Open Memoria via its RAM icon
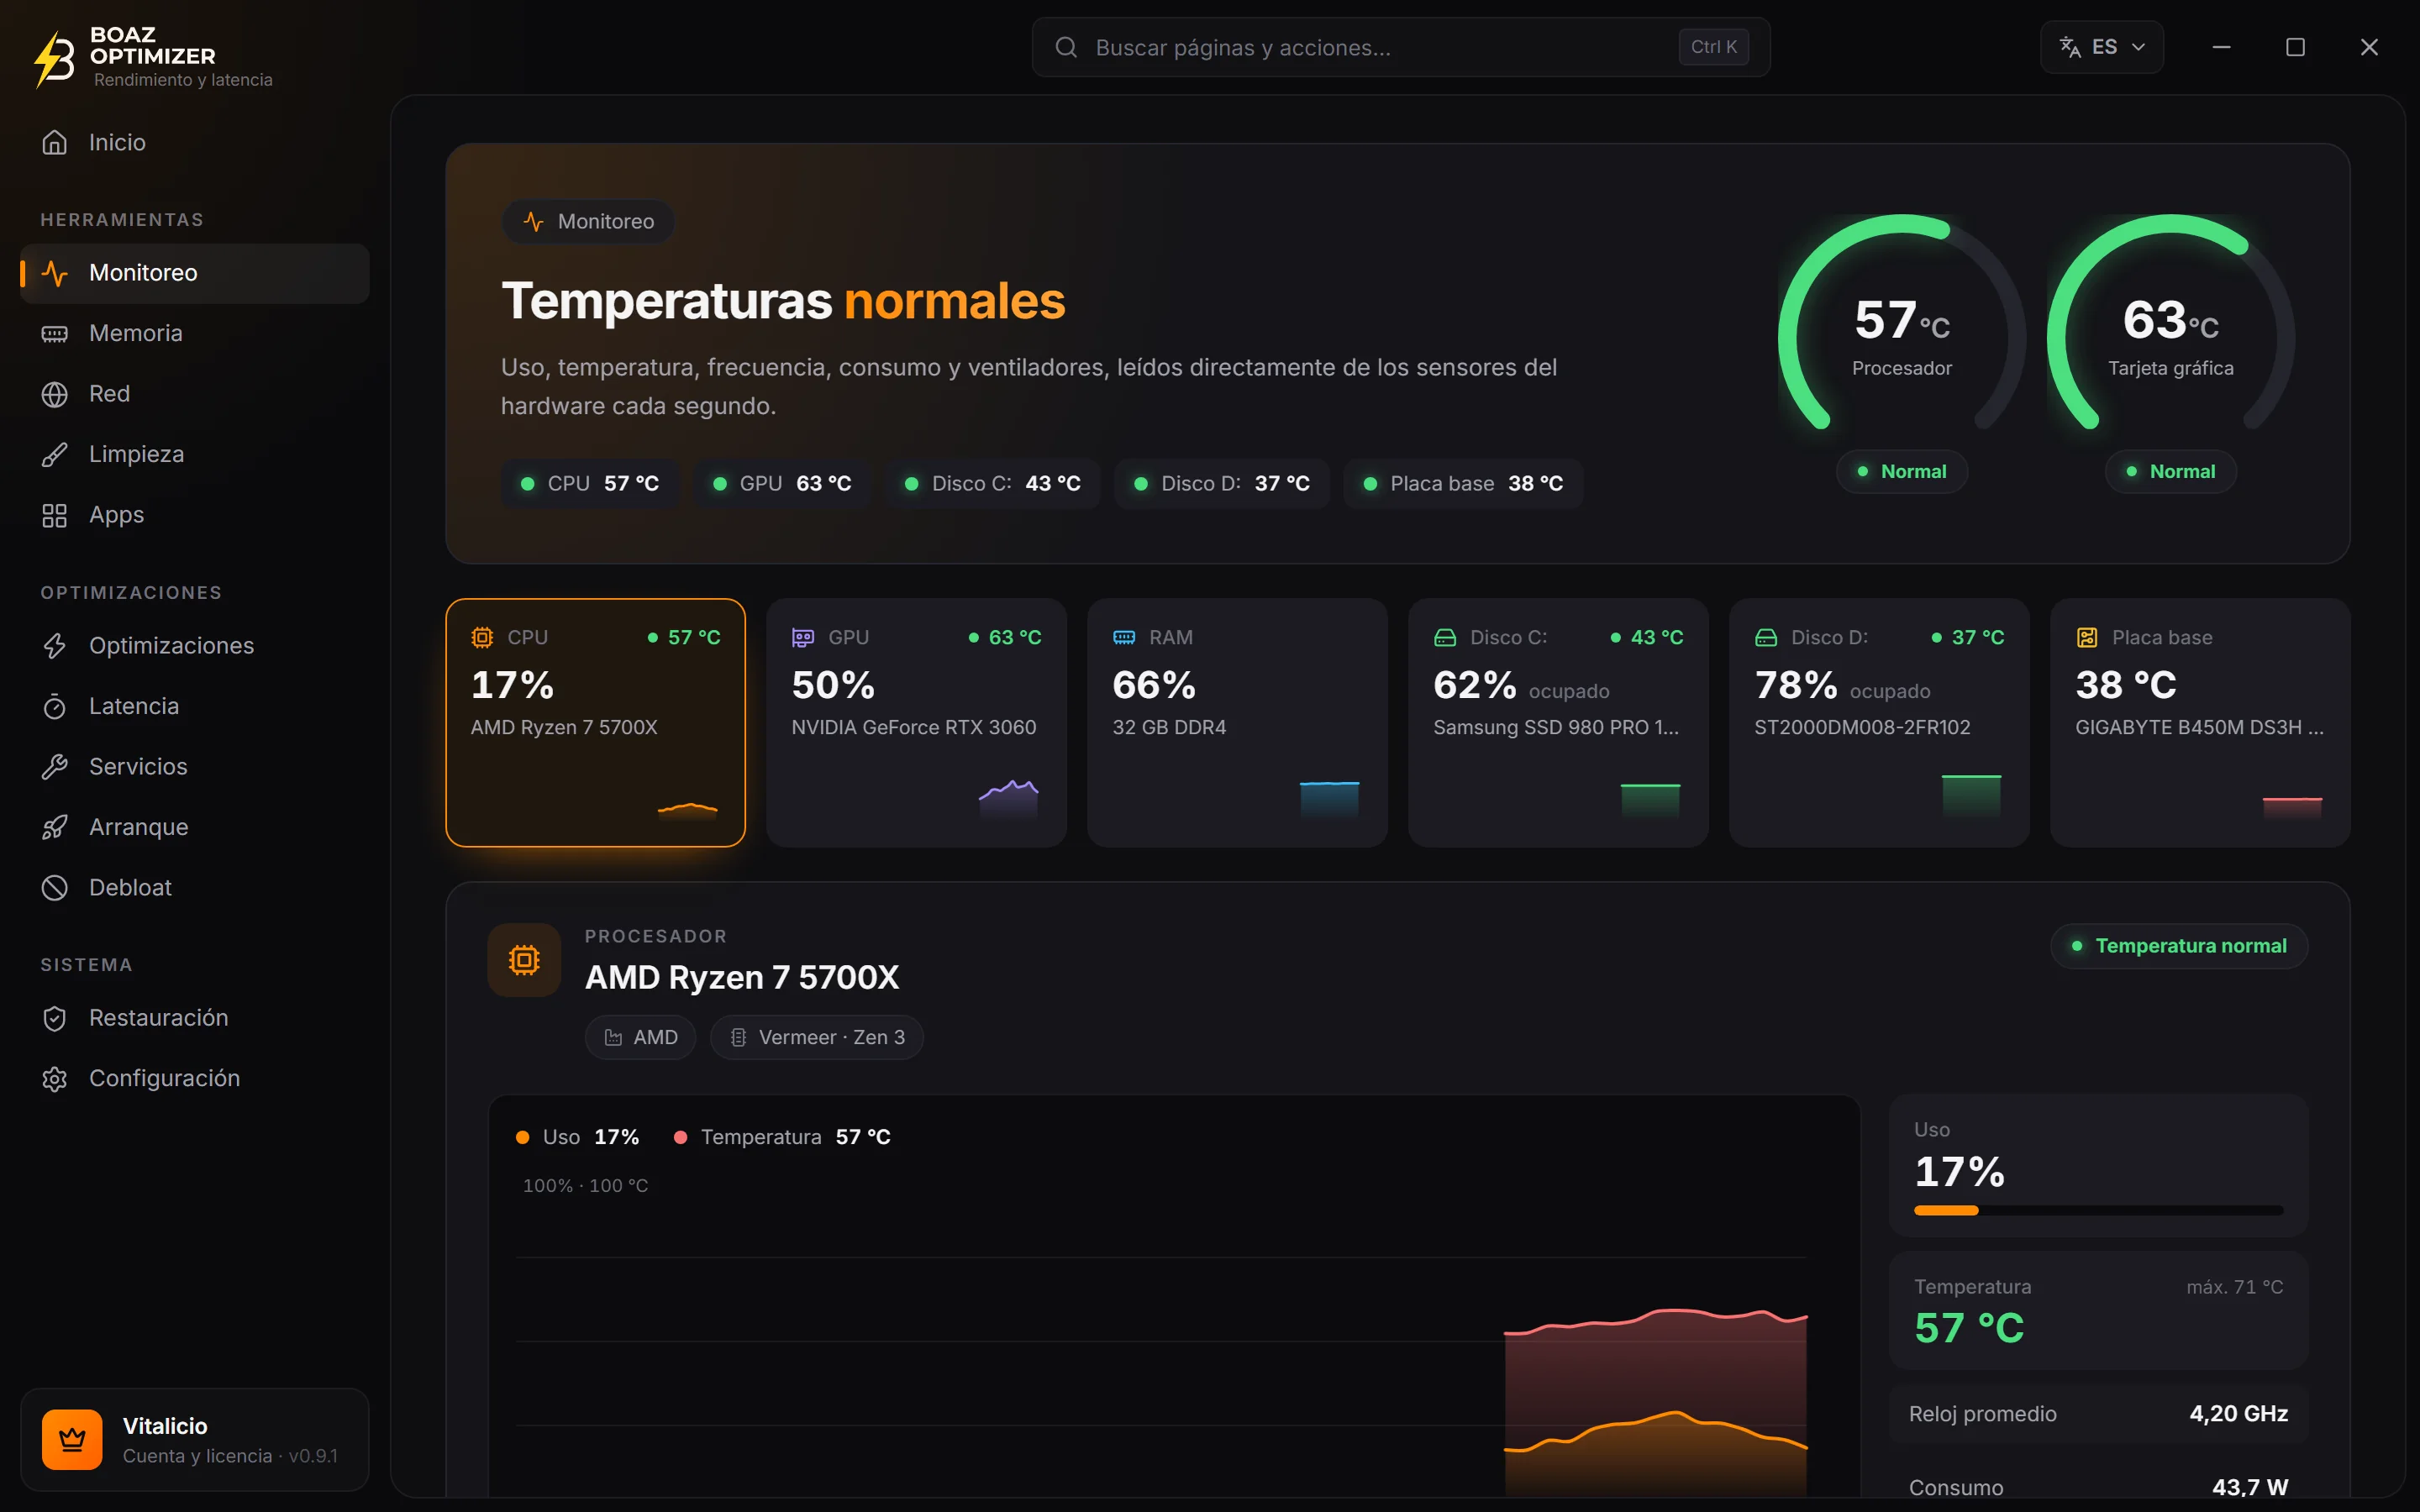The image size is (2420, 1512). [x=55, y=333]
